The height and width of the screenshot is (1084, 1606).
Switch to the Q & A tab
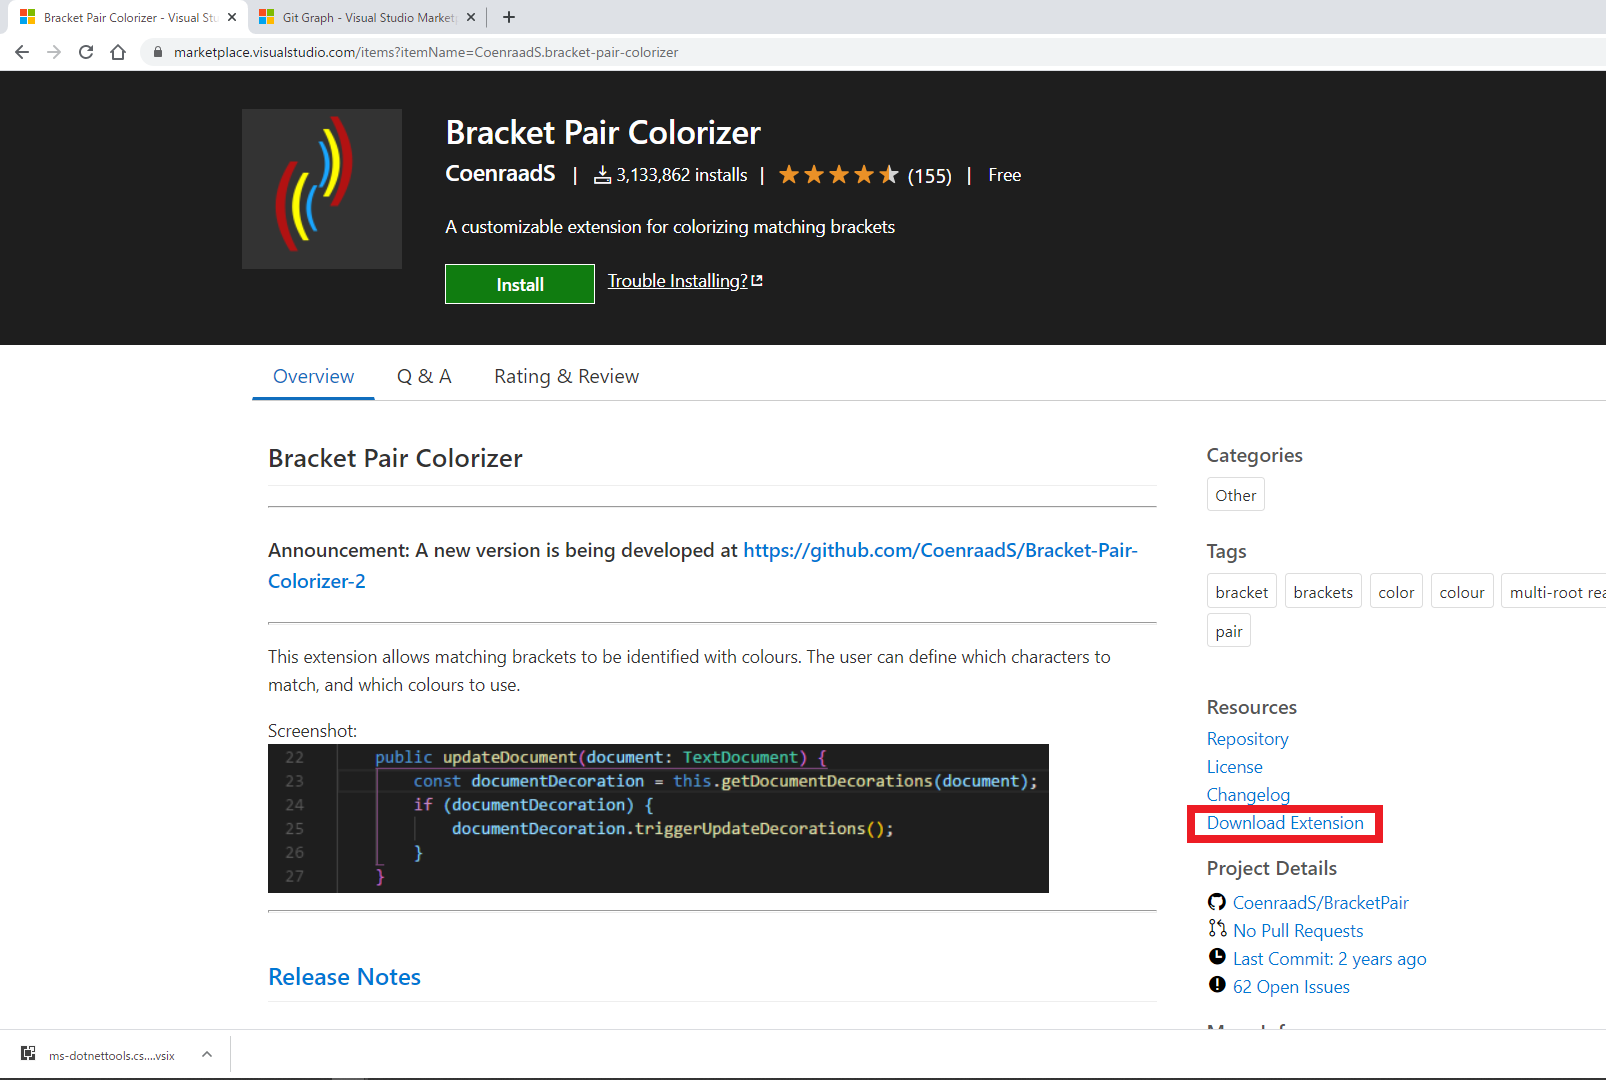point(424,376)
